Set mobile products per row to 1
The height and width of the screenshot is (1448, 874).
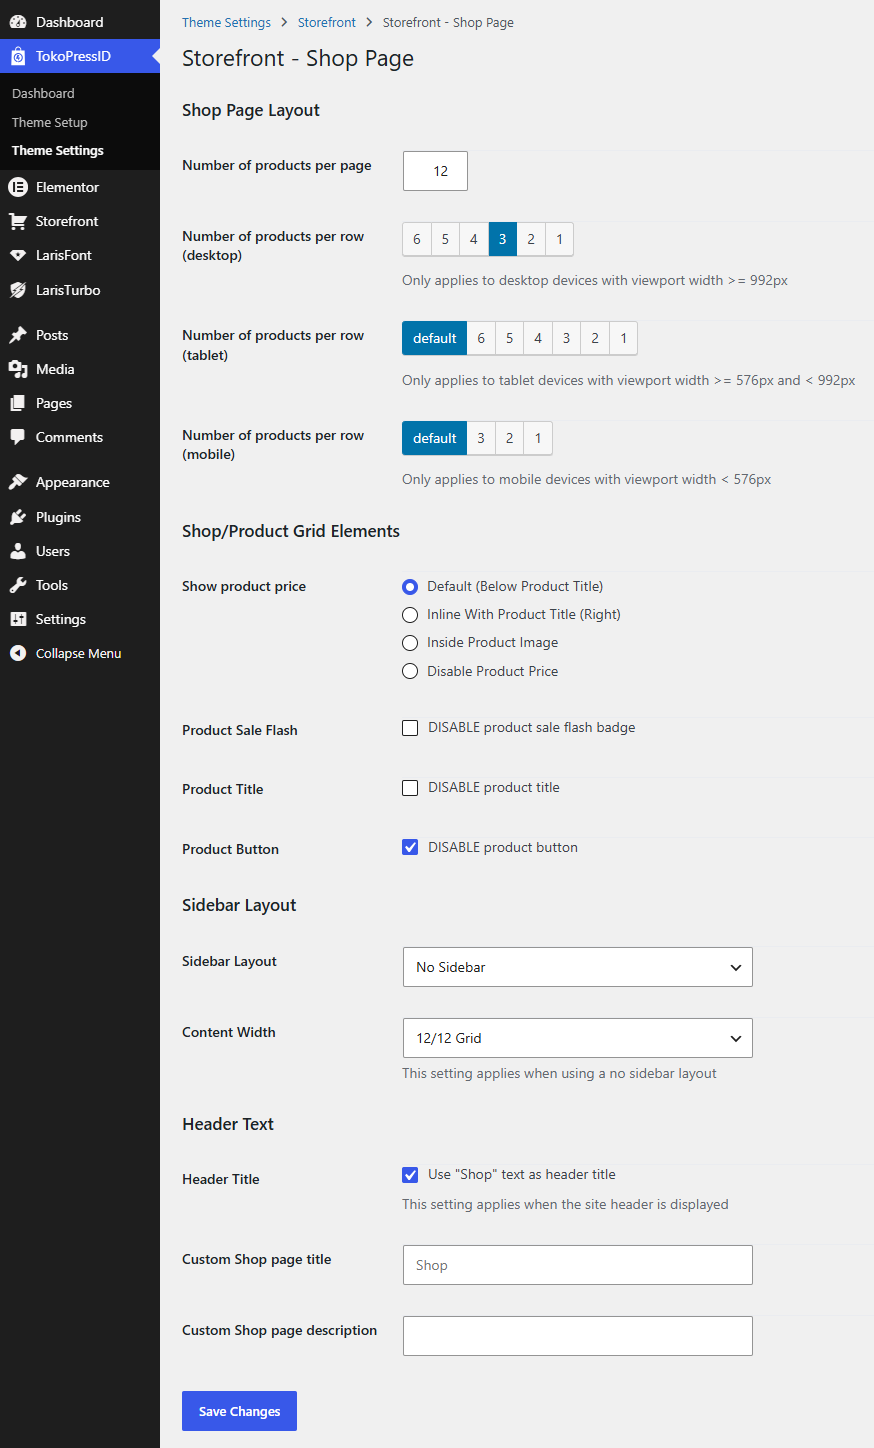pyautogui.click(x=538, y=438)
